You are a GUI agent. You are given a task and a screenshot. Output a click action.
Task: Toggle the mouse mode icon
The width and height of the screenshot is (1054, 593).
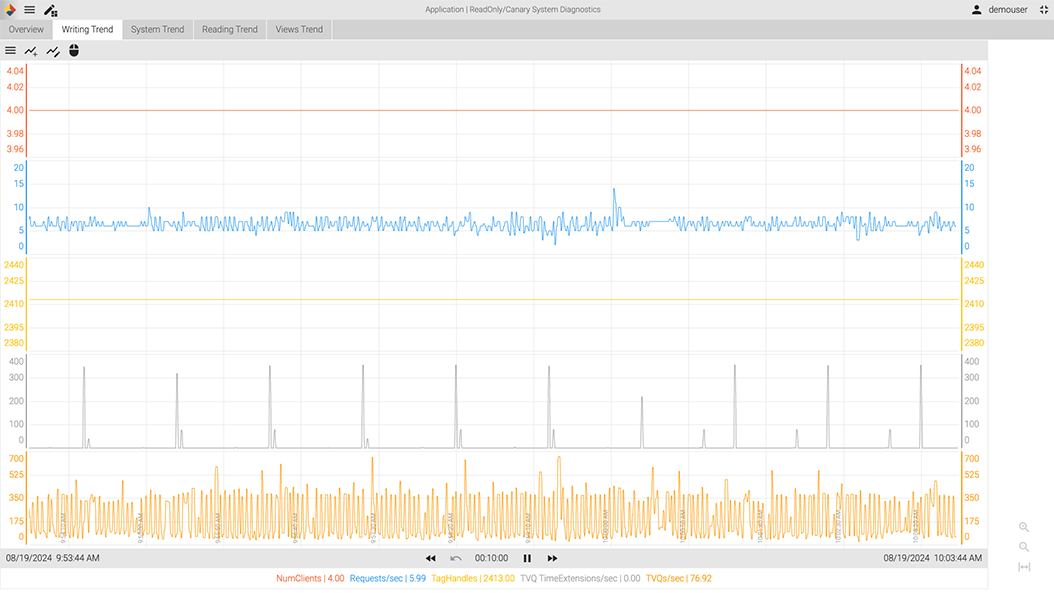point(74,51)
